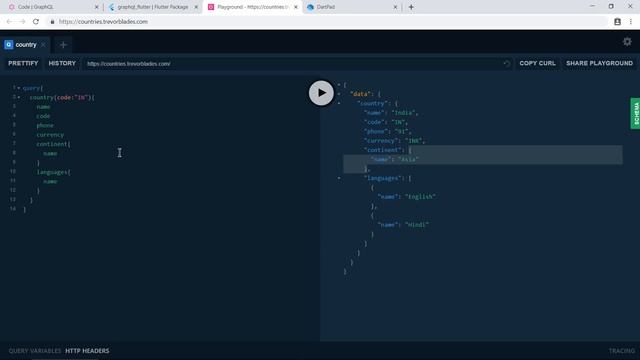Reload the browser page
The width and height of the screenshot is (640, 360).
(x=36, y=22)
